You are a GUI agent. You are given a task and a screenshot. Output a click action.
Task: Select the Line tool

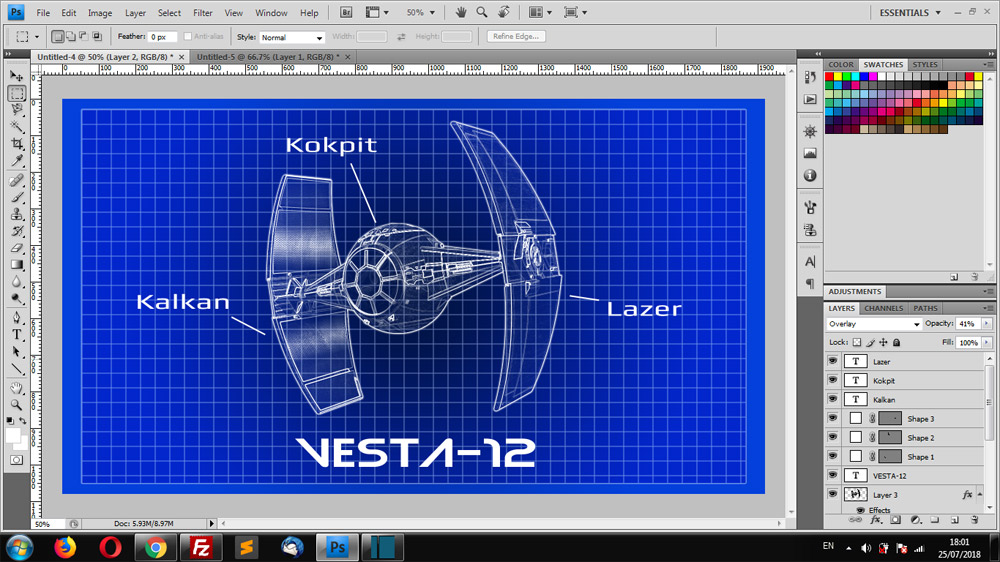(17, 369)
